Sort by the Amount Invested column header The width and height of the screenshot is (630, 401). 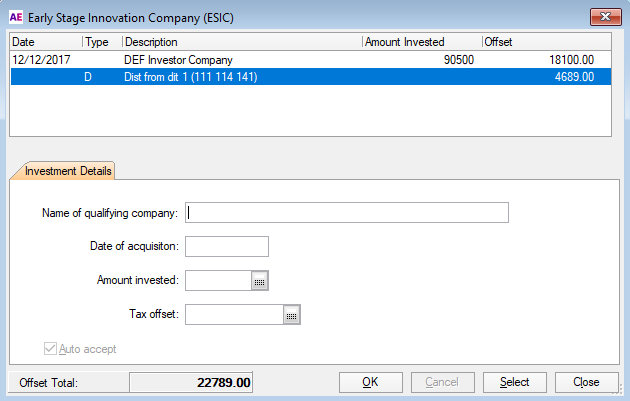420,42
